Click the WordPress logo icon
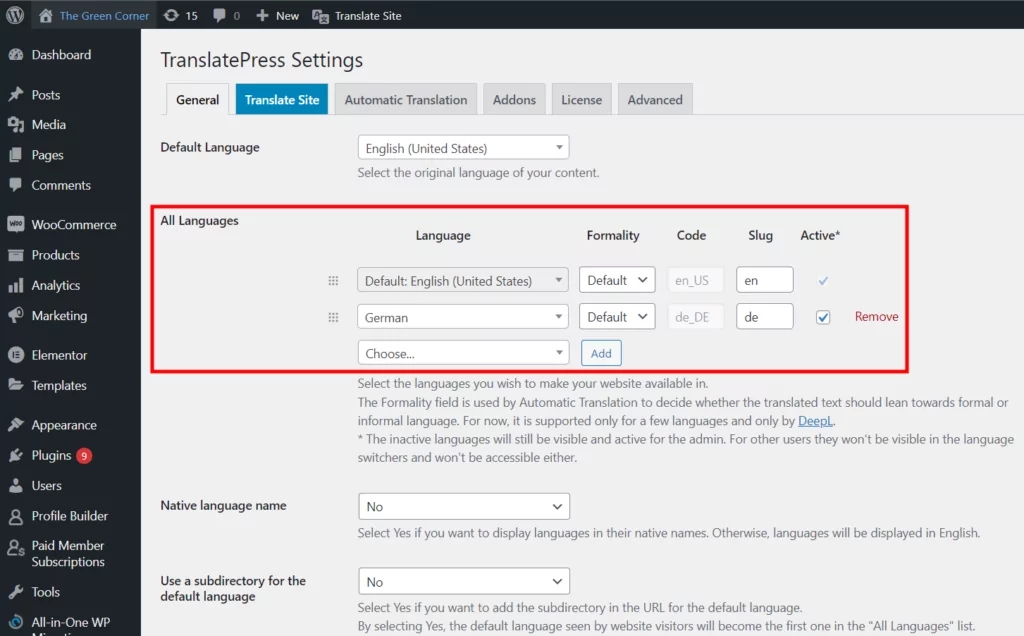The height and width of the screenshot is (636, 1024). [15, 16]
